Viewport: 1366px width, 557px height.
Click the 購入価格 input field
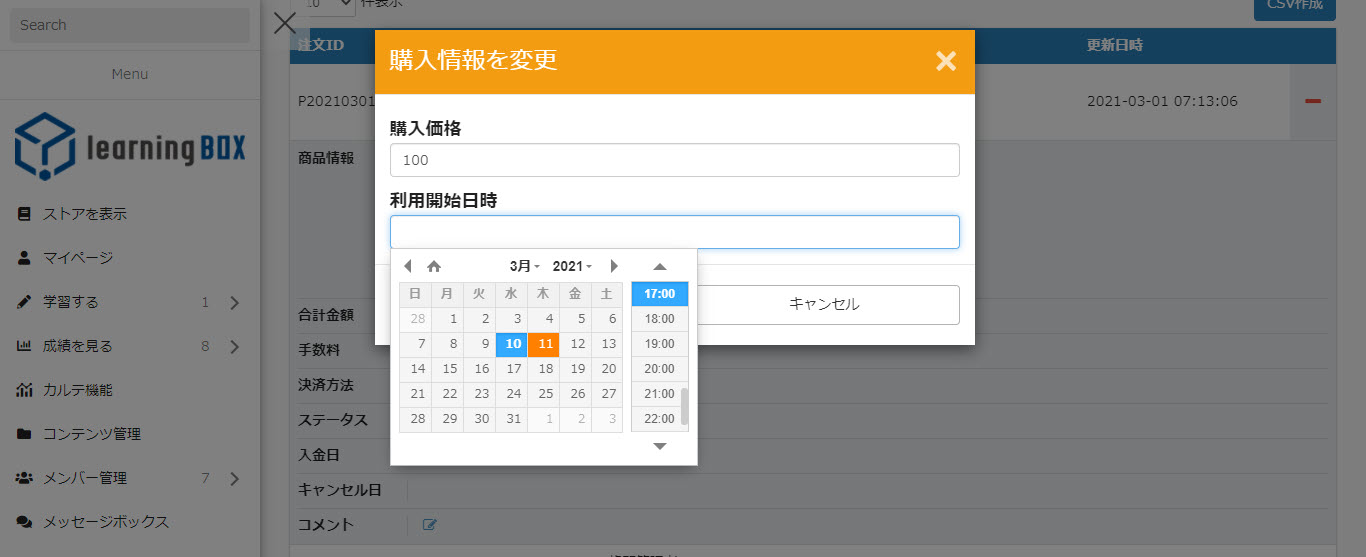click(674, 160)
